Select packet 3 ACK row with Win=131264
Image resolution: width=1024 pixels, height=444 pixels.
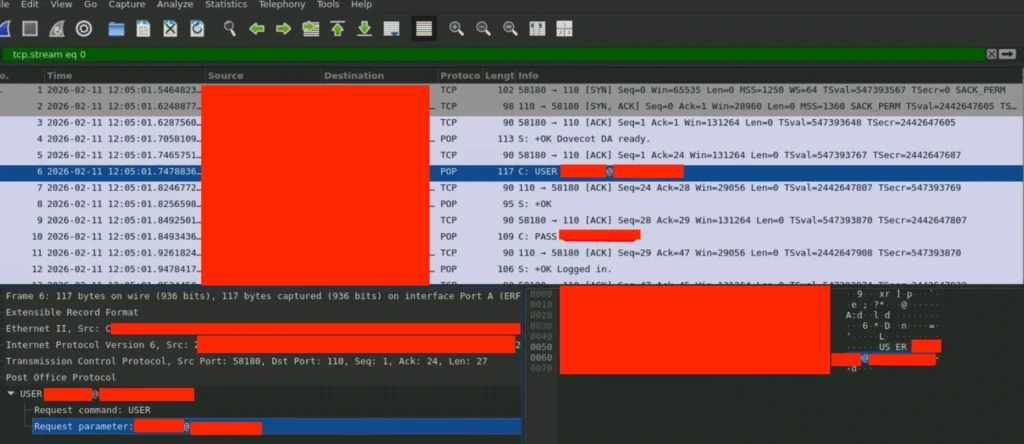click(511, 123)
